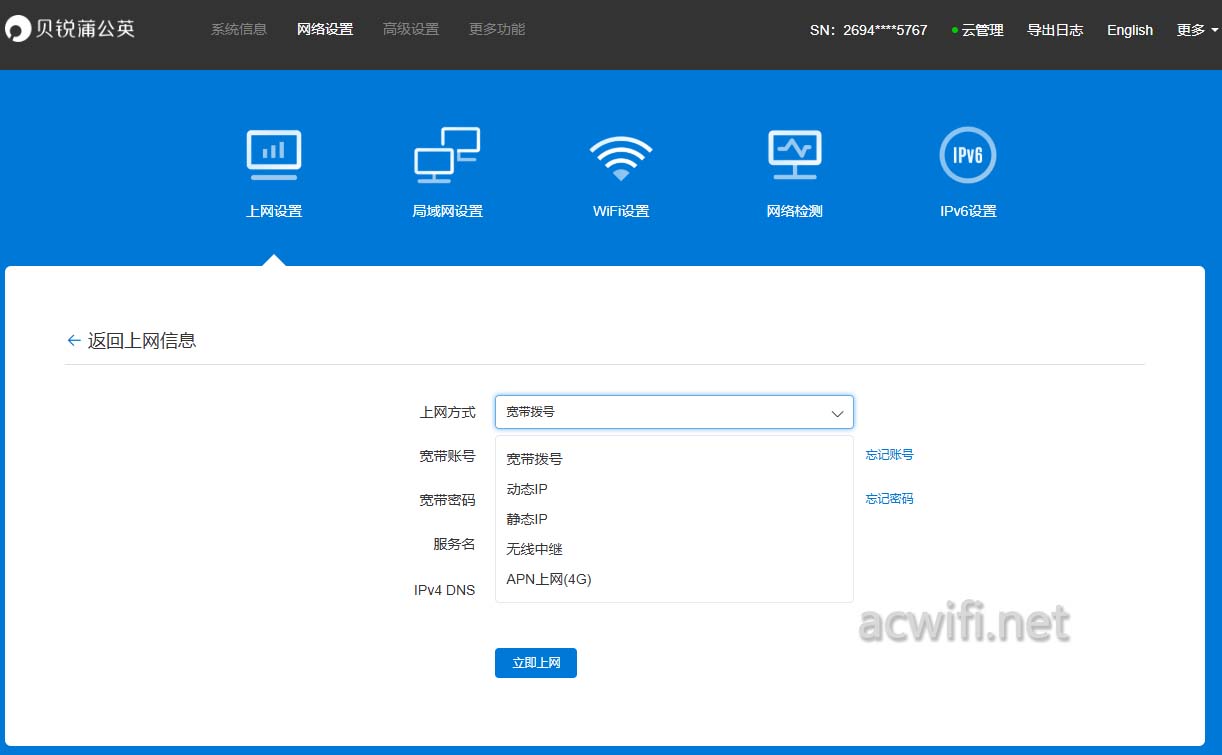Viewport: 1222px width, 755px height.
Task: Open the 高级设置 menu
Action: click(411, 29)
